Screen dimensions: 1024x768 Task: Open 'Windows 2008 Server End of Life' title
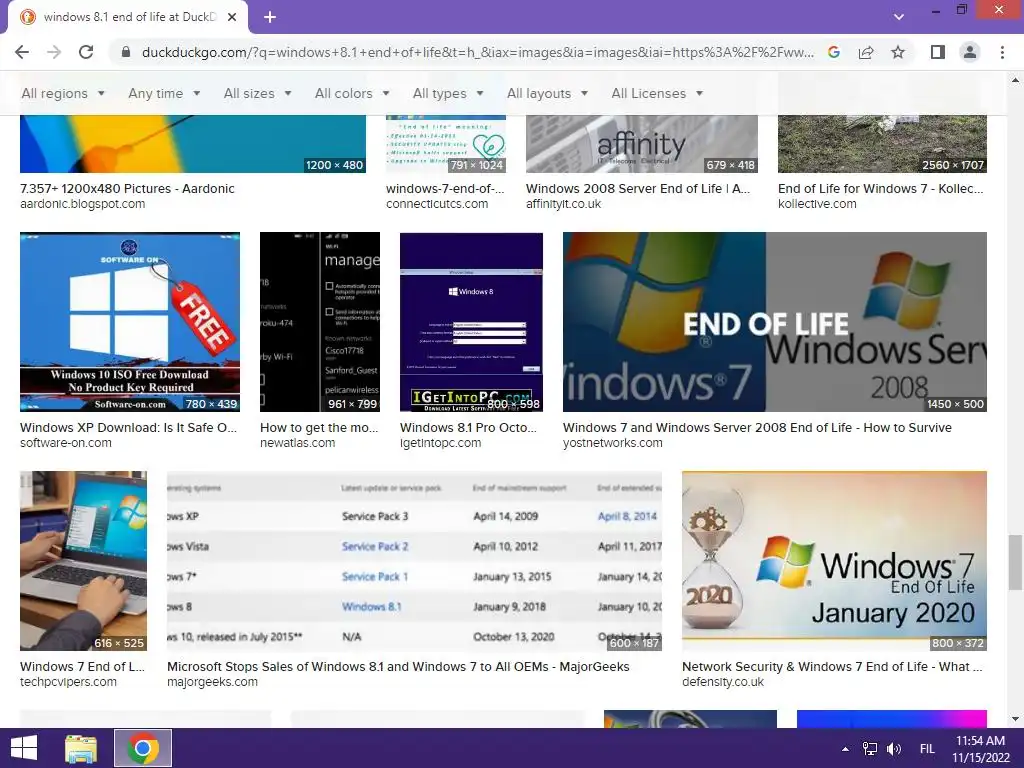pos(638,189)
